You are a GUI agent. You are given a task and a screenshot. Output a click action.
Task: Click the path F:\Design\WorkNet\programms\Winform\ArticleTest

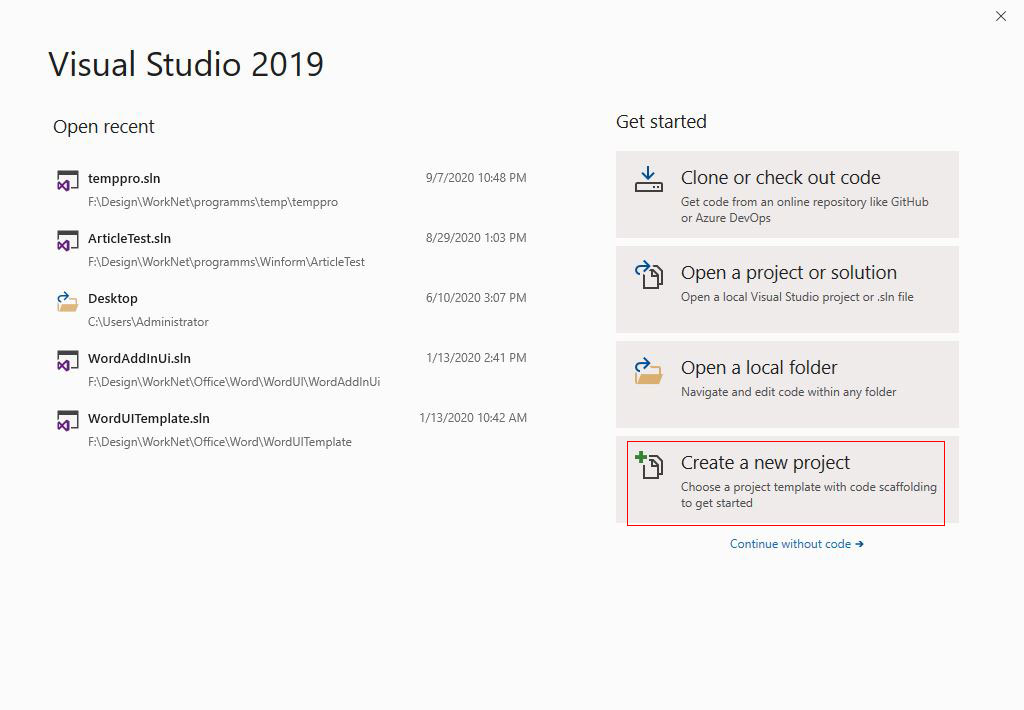point(226,262)
